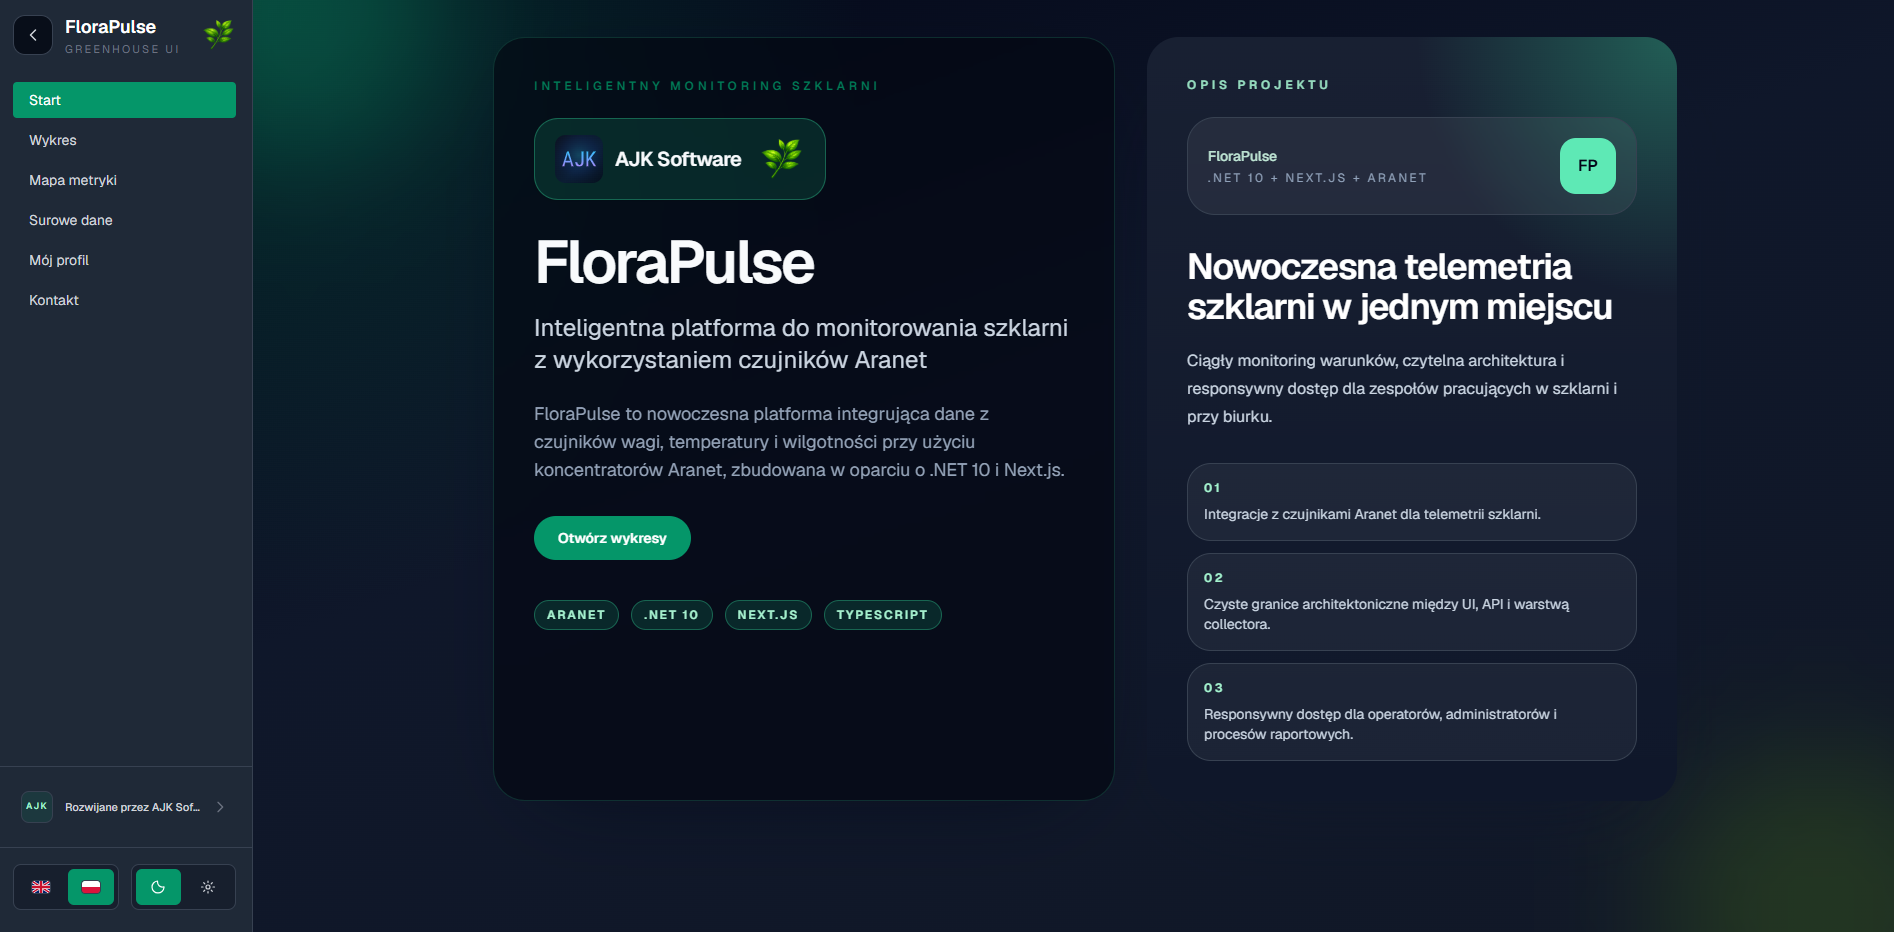Click the large FloraPulse heading
Viewport: 1894px width, 932px height.
(x=675, y=262)
